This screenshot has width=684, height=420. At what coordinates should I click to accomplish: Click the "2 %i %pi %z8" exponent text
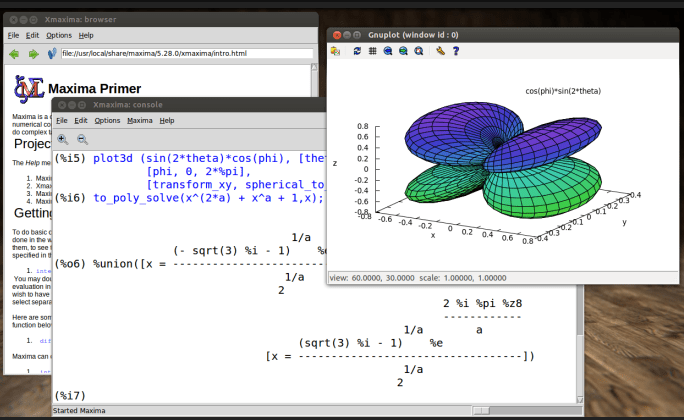482,304
